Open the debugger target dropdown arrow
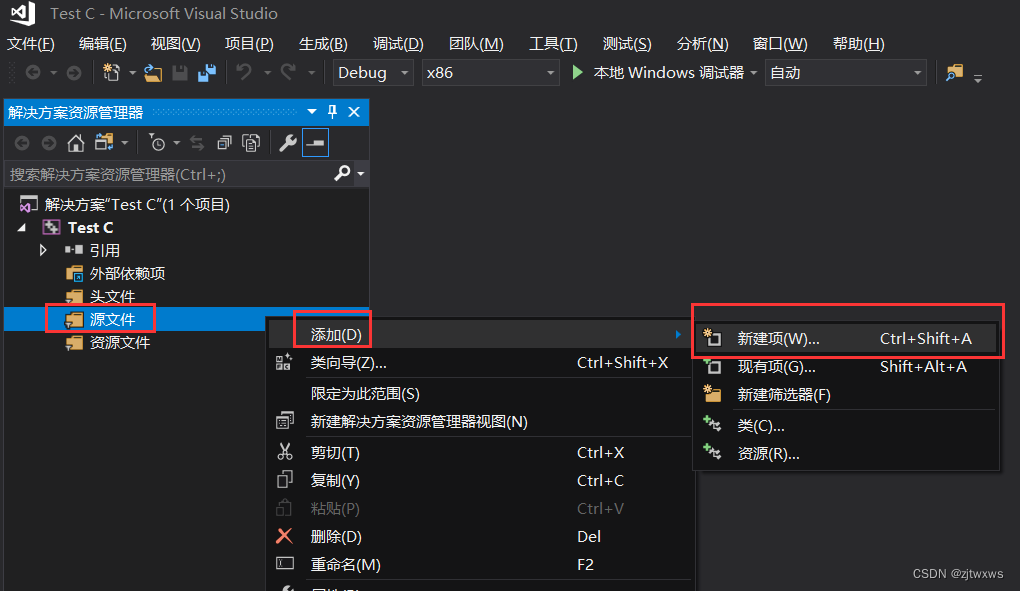Viewport: 1020px width, 591px height. coord(753,73)
